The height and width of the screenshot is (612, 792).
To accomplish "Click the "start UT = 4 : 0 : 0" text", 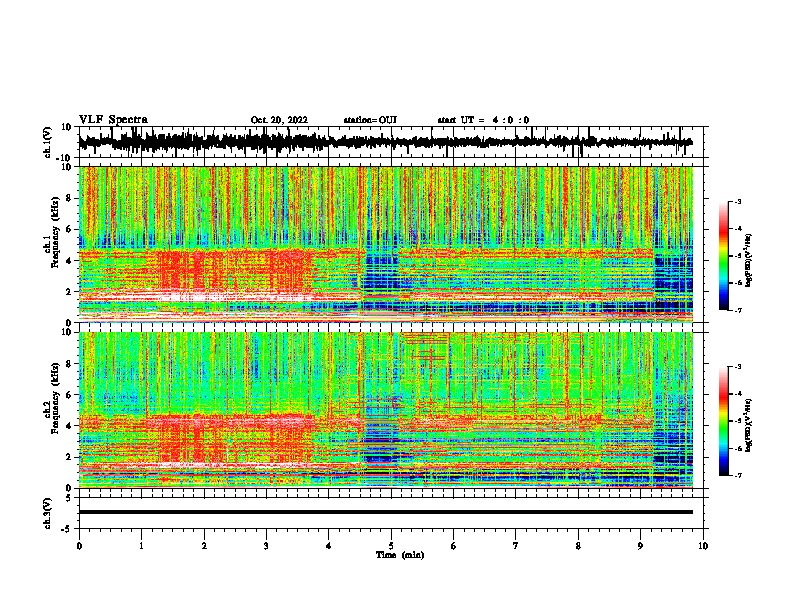I will [483, 120].
